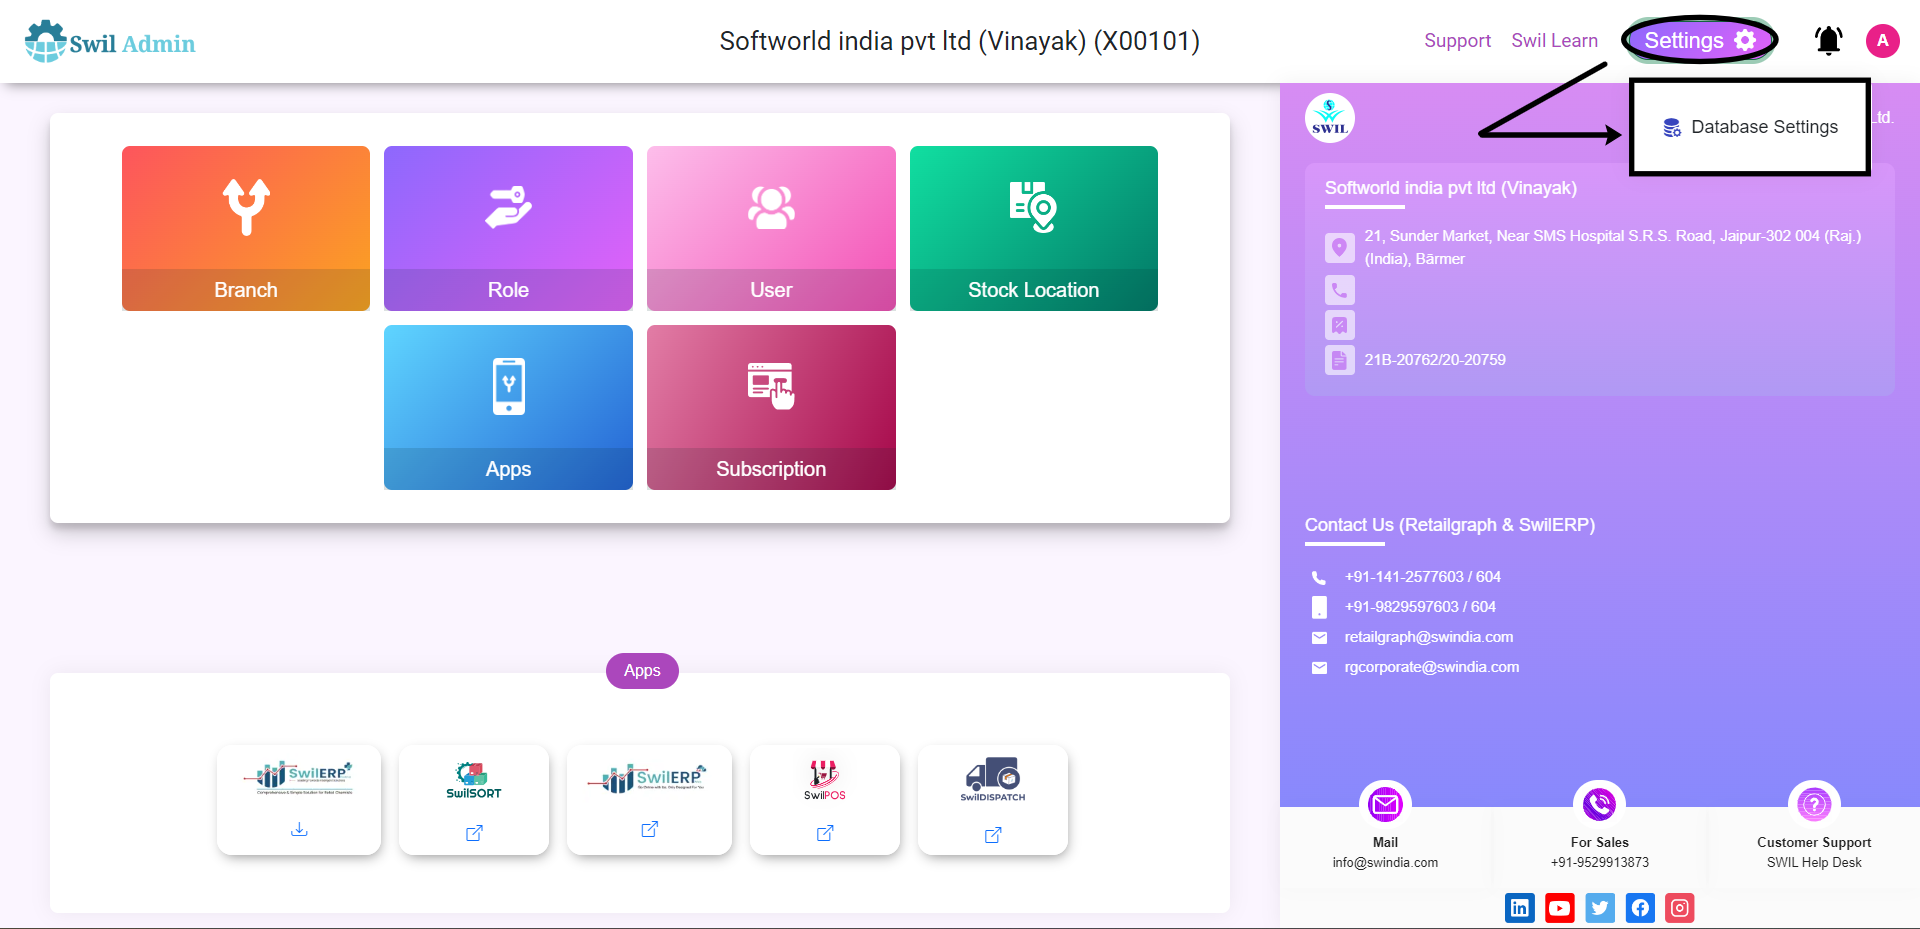
Task: Click the SwilSORT logo
Action: point(474,780)
